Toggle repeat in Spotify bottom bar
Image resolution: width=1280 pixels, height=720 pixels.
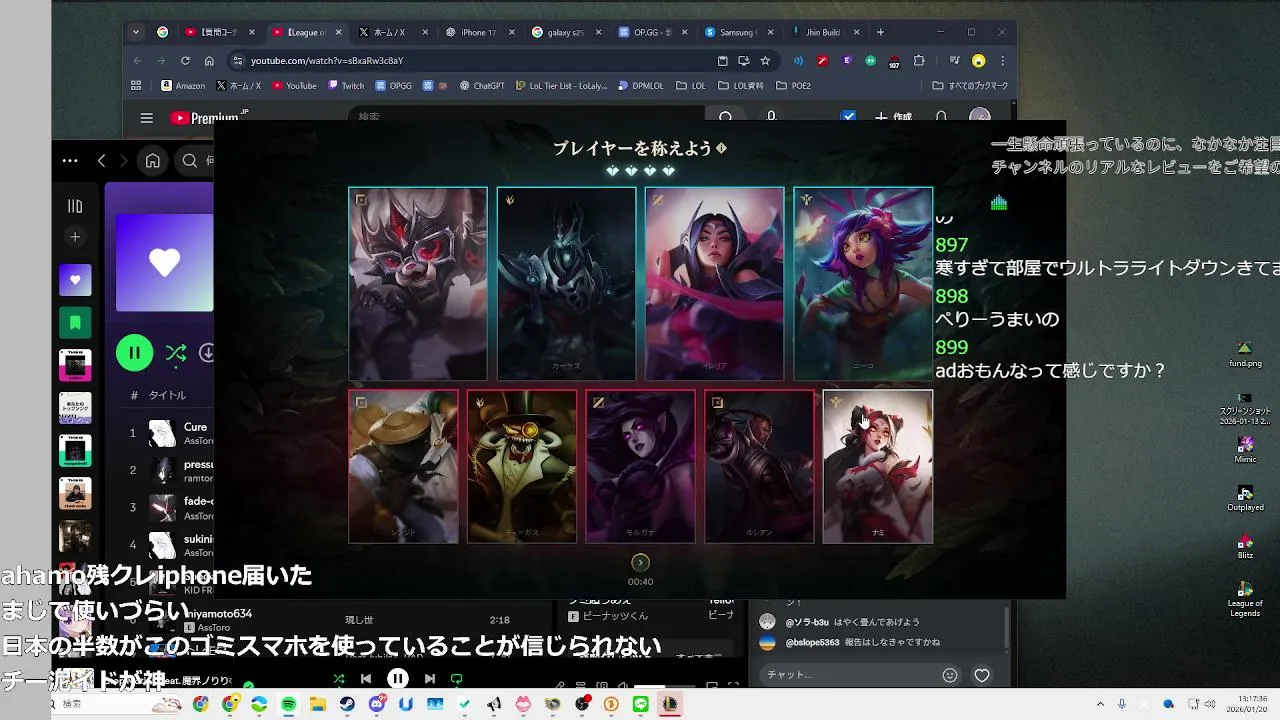[457, 679]
